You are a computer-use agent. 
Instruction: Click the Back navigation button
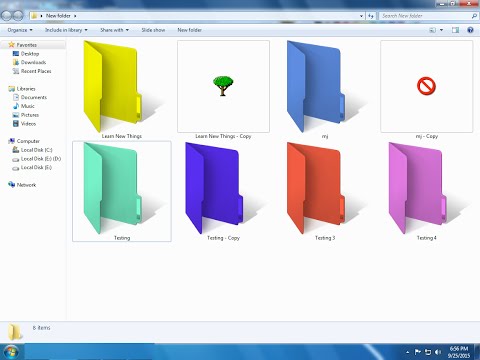(x=7, y=15)
